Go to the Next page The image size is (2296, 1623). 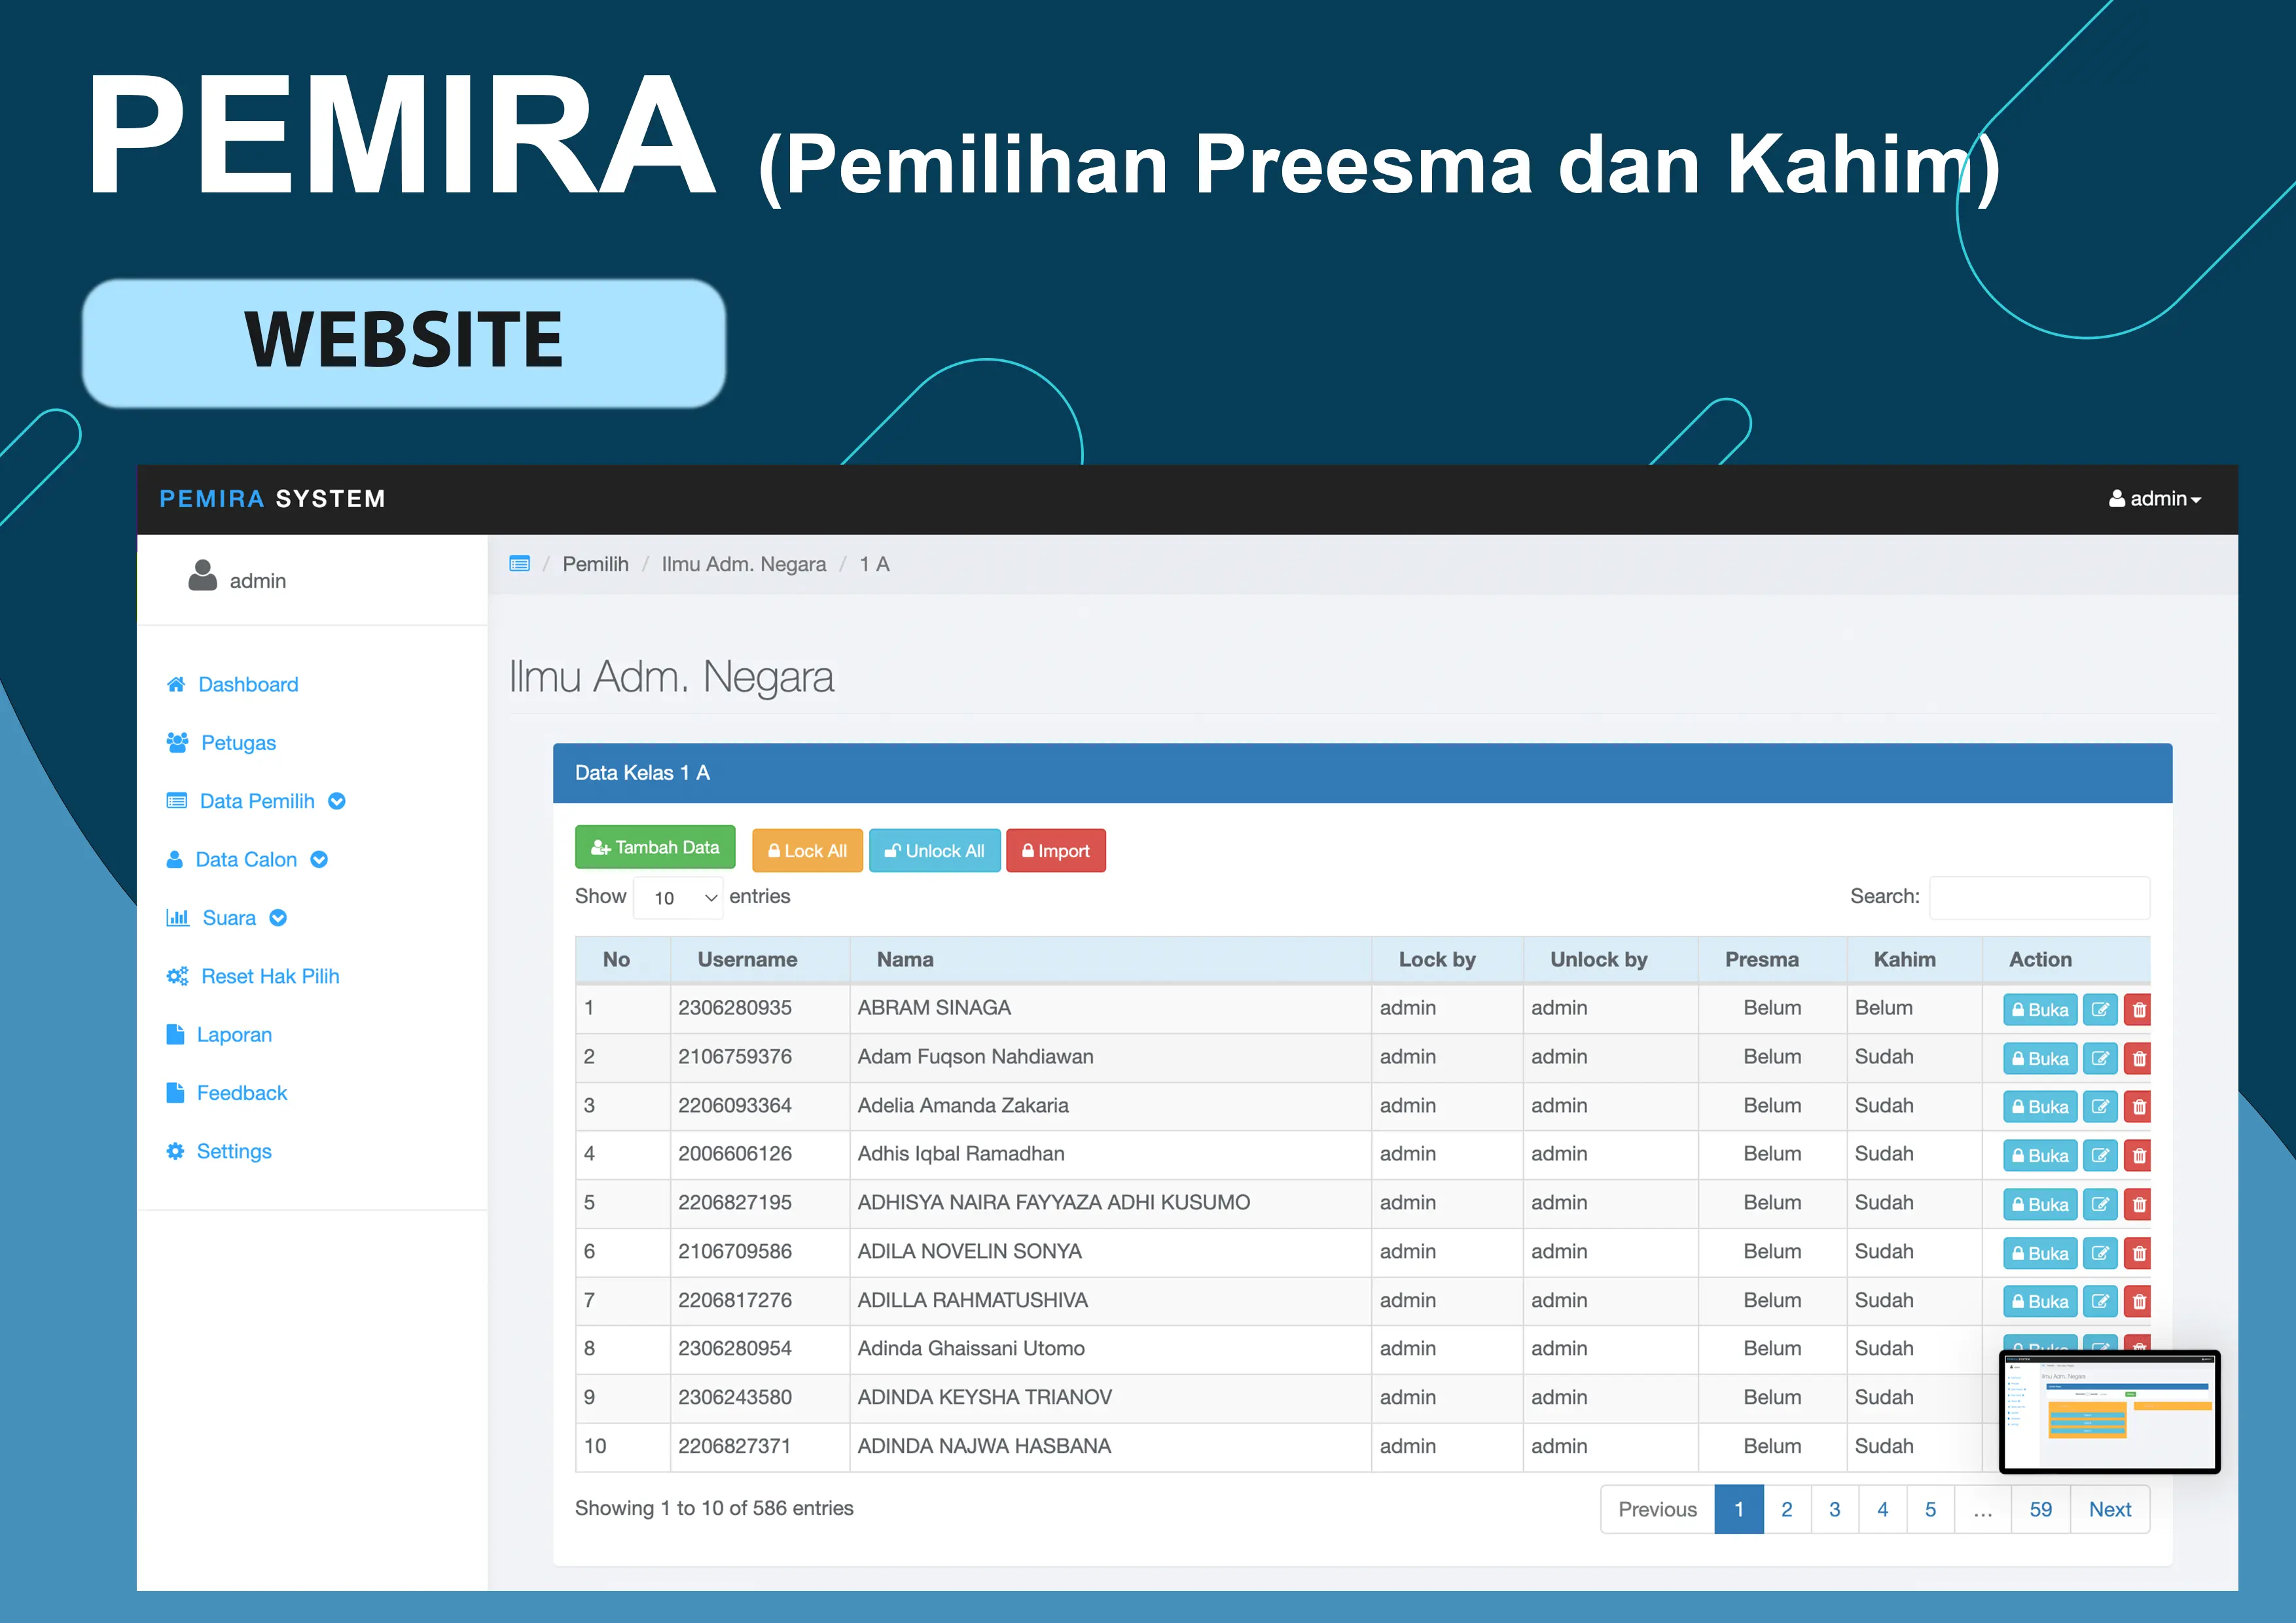point(2110,1509)
